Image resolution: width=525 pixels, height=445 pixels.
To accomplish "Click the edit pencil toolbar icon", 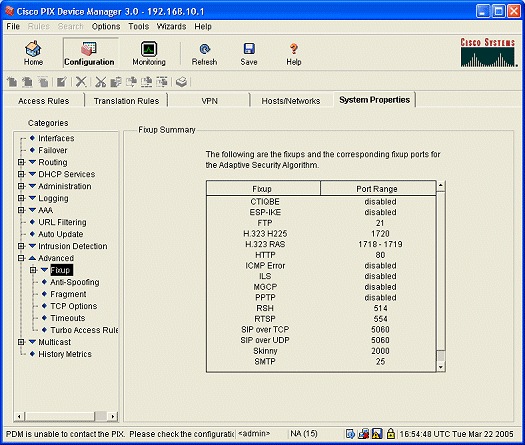I will 62,81.
